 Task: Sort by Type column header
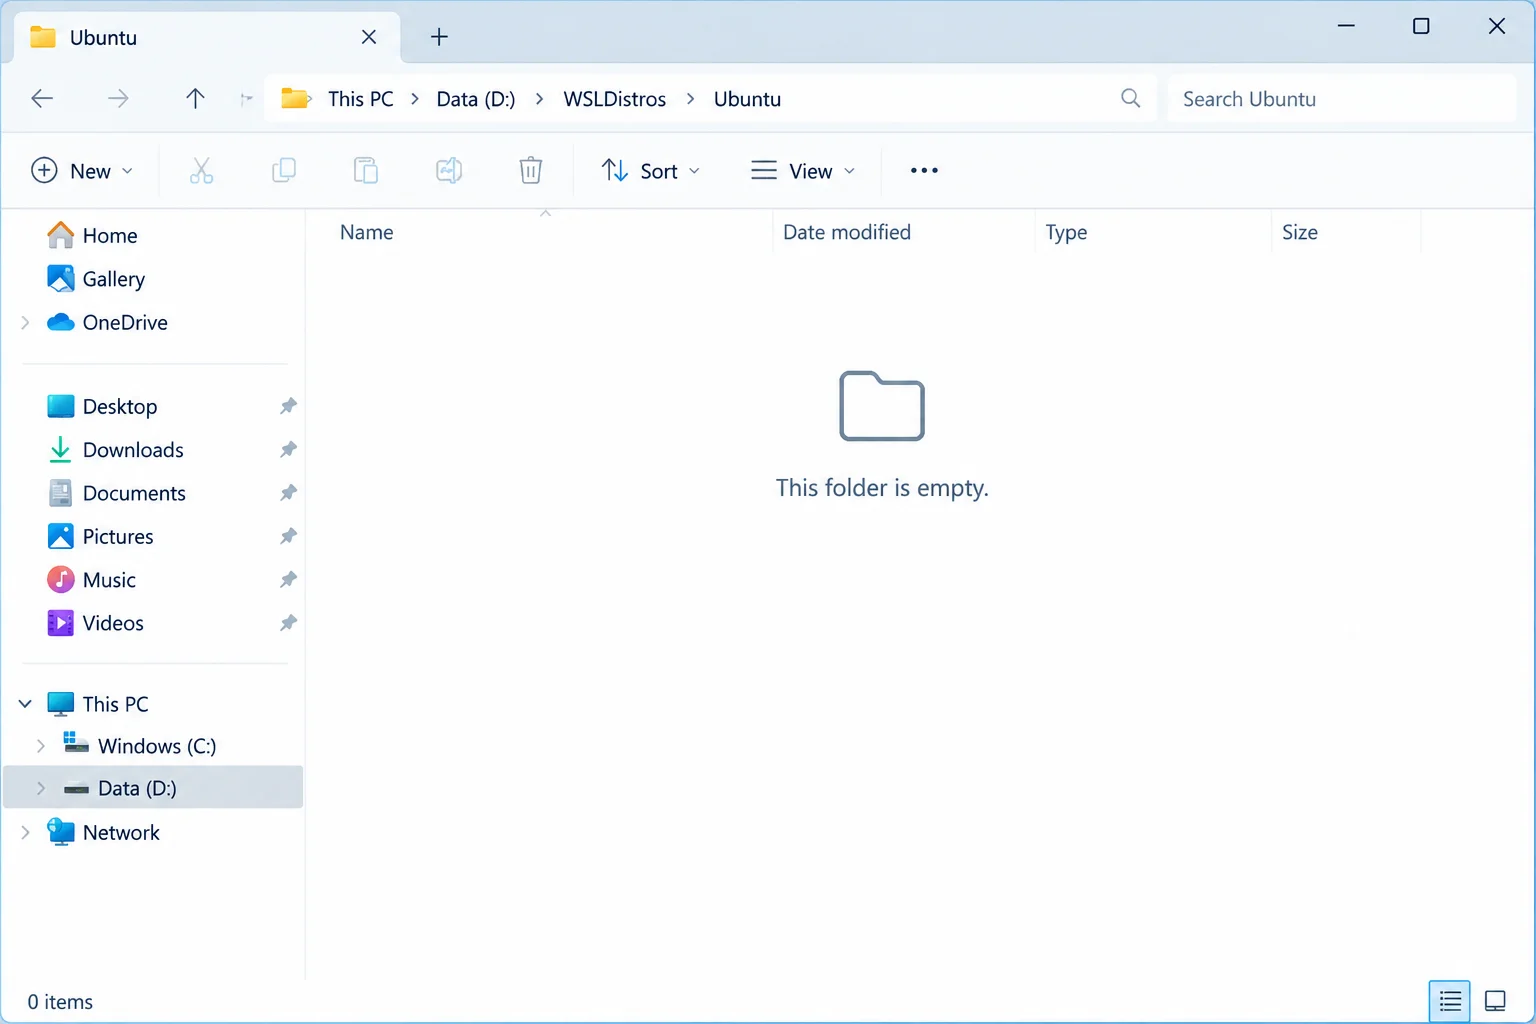[x=1066, y=232]
